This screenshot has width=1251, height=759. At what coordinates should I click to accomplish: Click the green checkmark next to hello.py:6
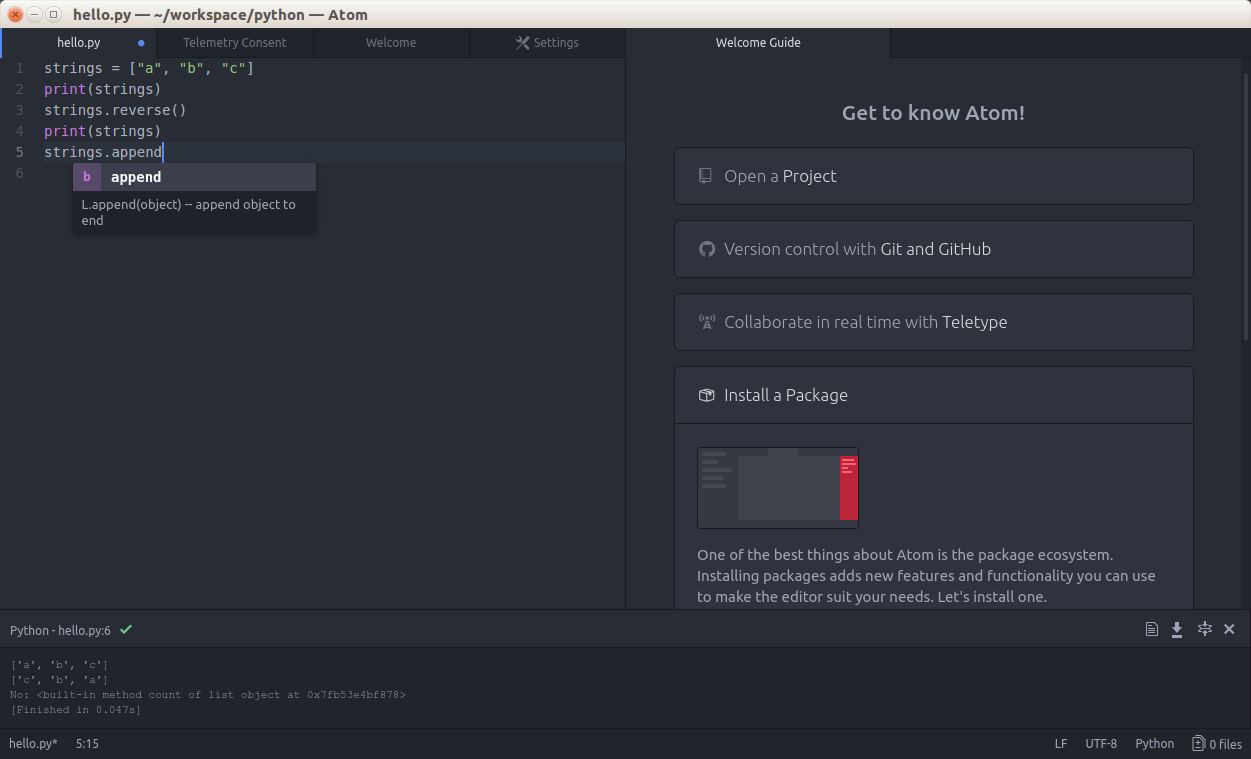click(126, 630)
